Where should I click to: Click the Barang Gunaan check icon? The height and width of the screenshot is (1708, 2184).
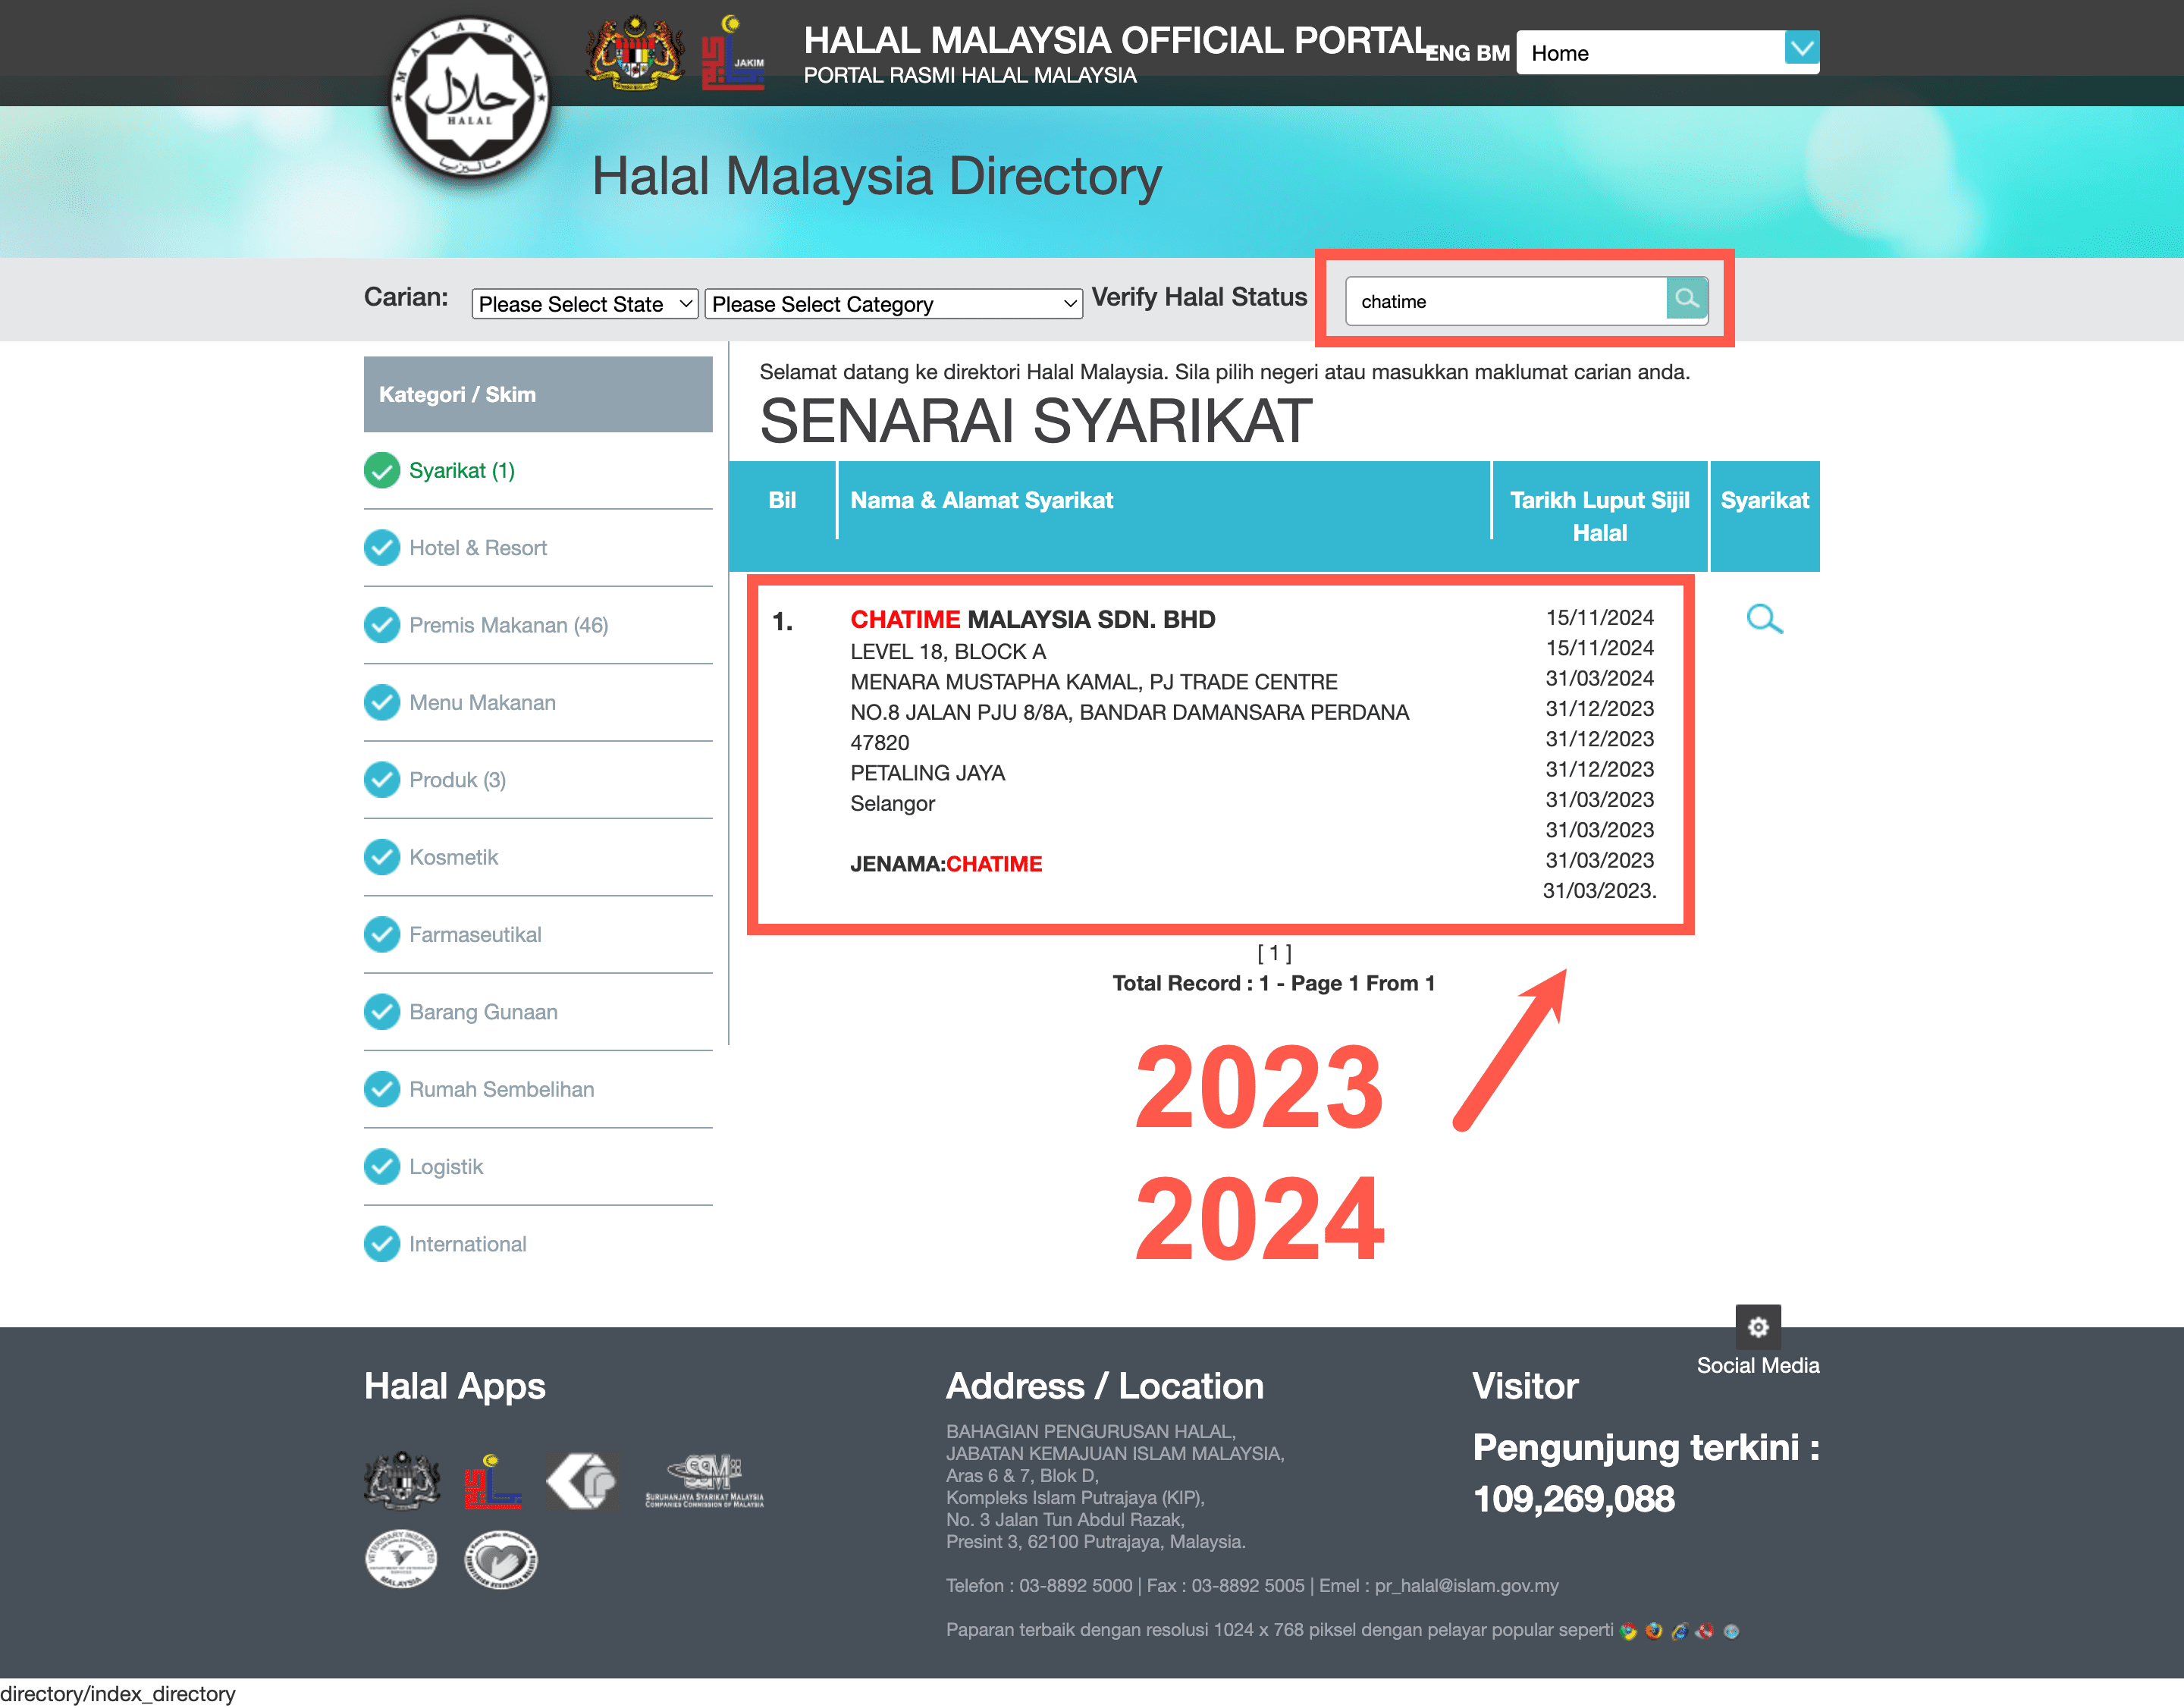tap(382, 1012)
